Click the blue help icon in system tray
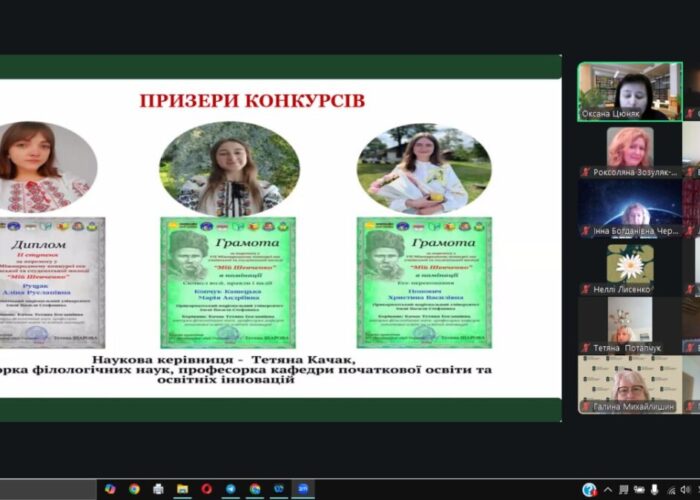 tap(590, 489)
